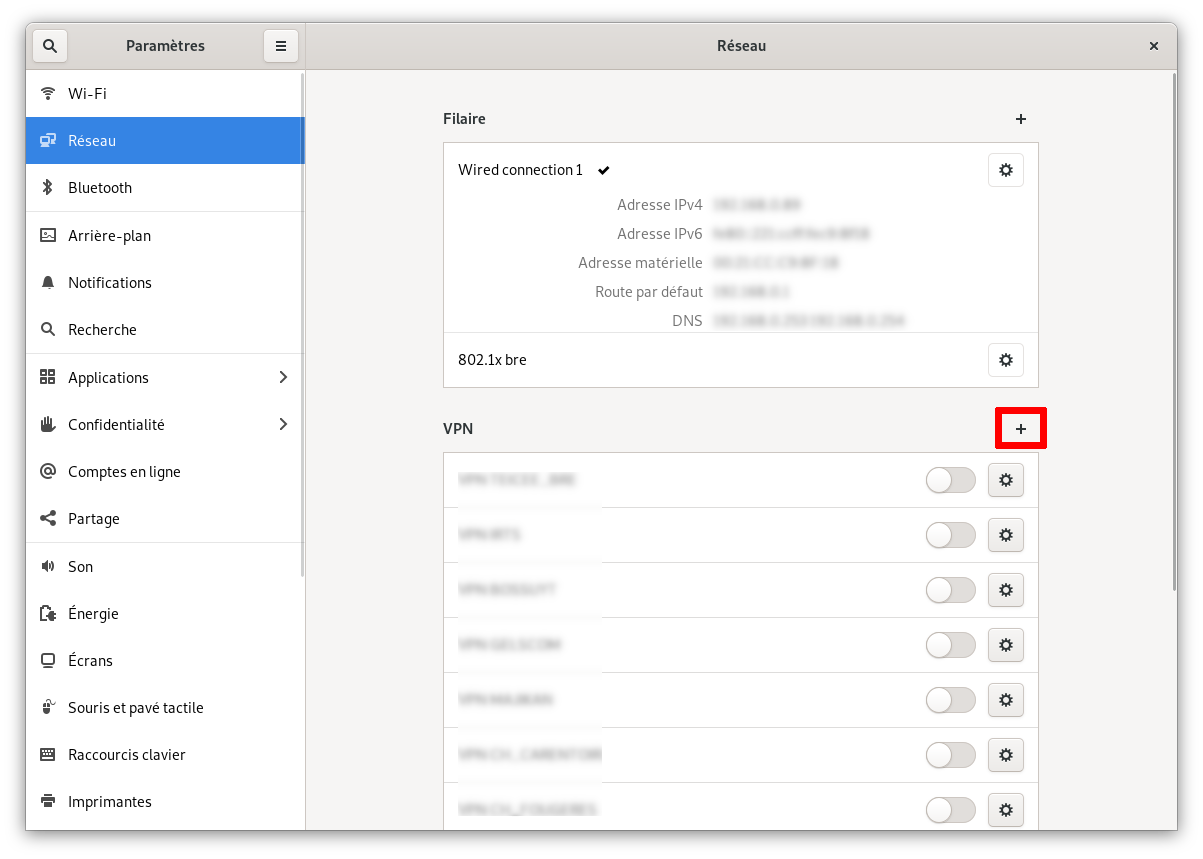Image resolution: width=1203 pixels, height=859 pixels.
Task: Toggle the seventh VPN connection switch
Action: pos(951,810)
